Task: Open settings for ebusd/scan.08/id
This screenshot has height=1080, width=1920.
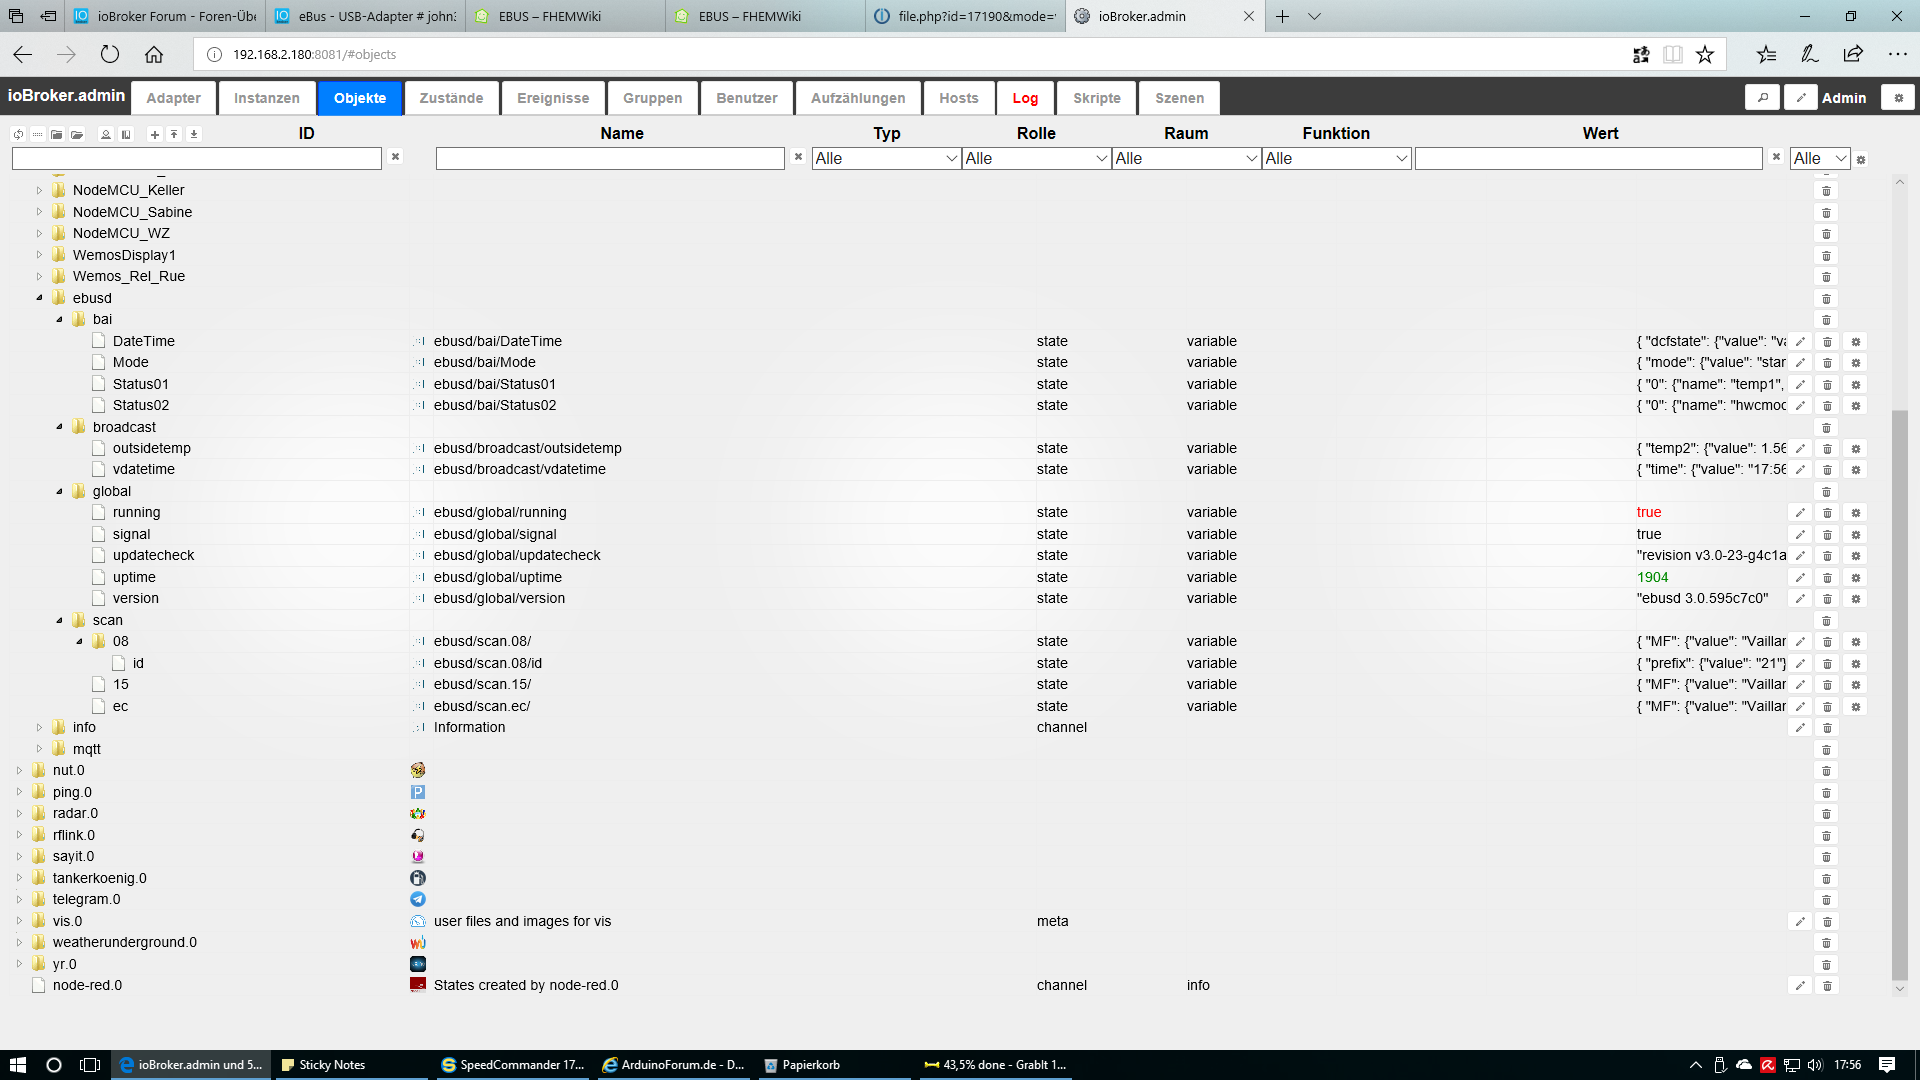Action: click(x=1856, y=664)
